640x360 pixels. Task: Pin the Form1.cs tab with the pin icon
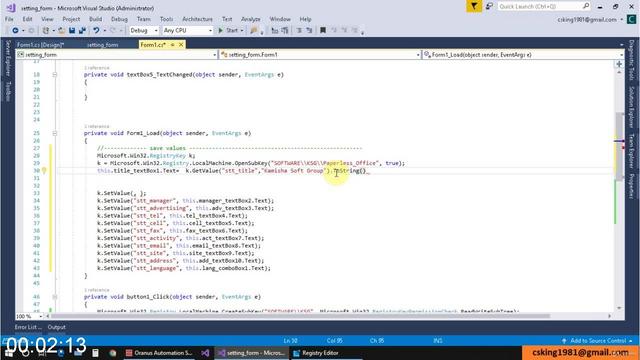pyautogui.click(x=173, y=44)
